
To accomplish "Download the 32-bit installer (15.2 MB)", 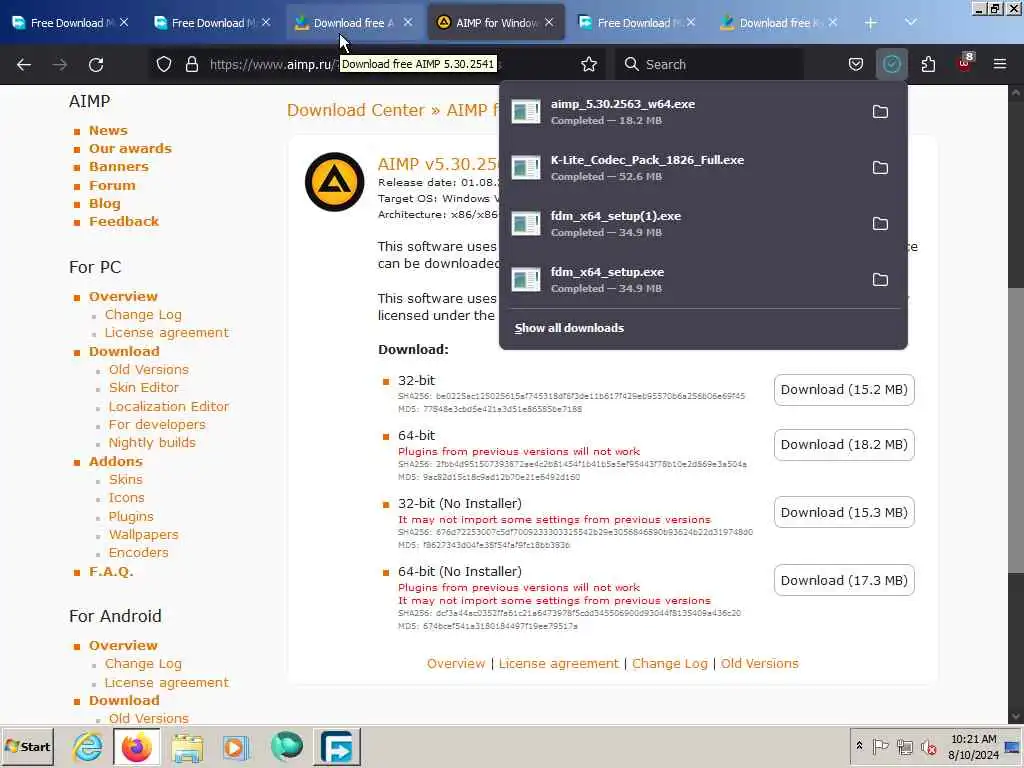I will 844,389.
